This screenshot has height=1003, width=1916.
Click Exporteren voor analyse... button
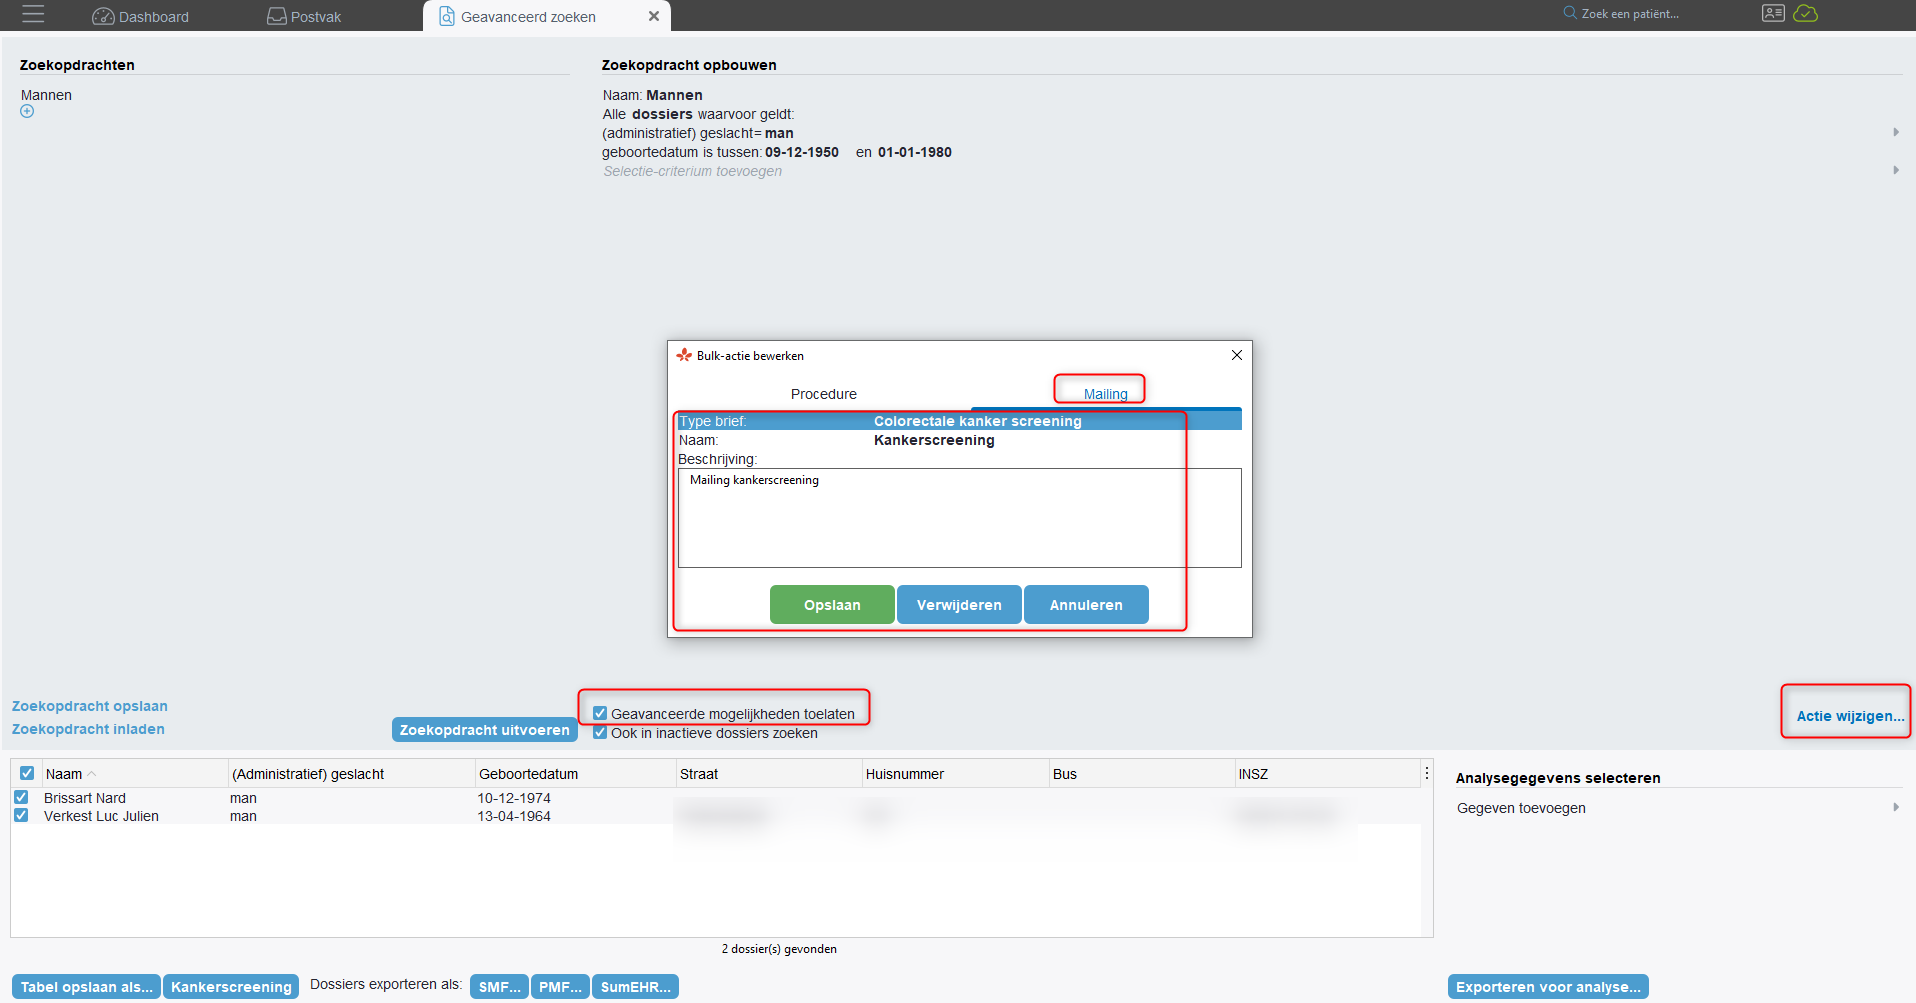1548,987
